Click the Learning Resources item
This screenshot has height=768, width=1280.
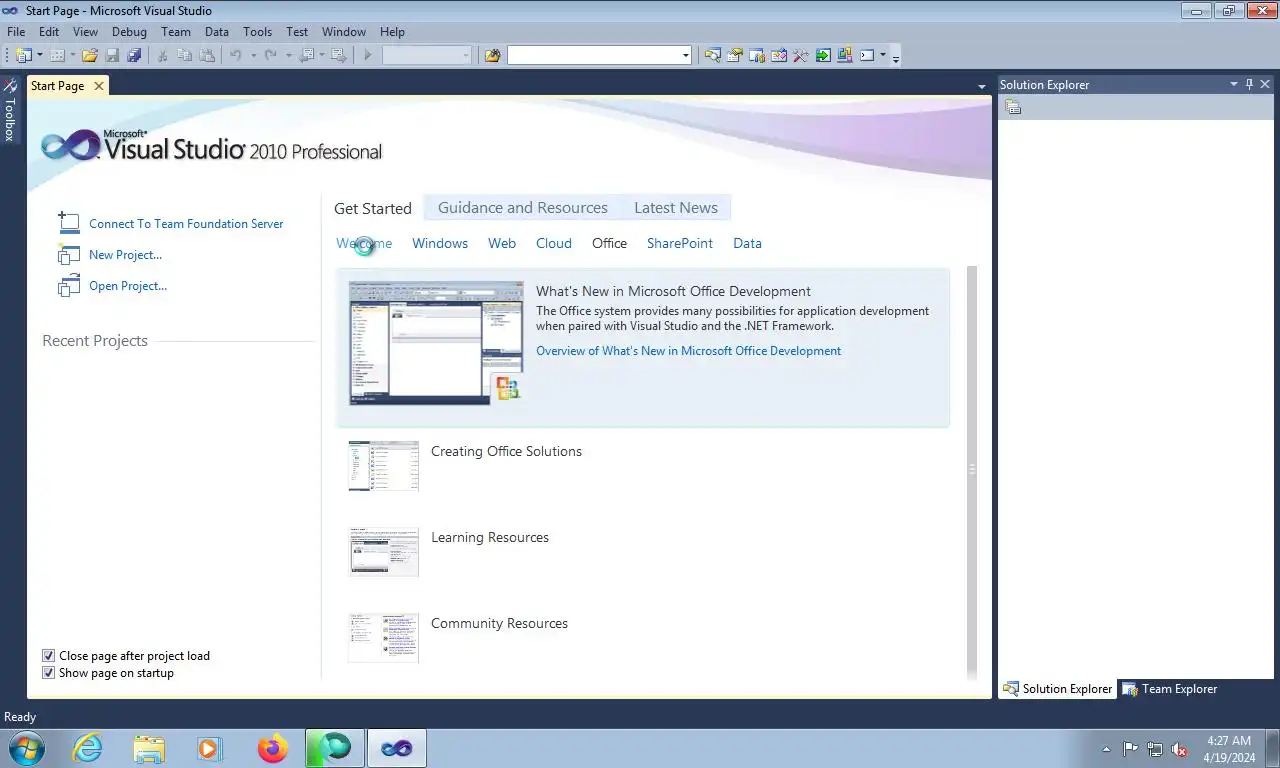(x=490, y=538)
